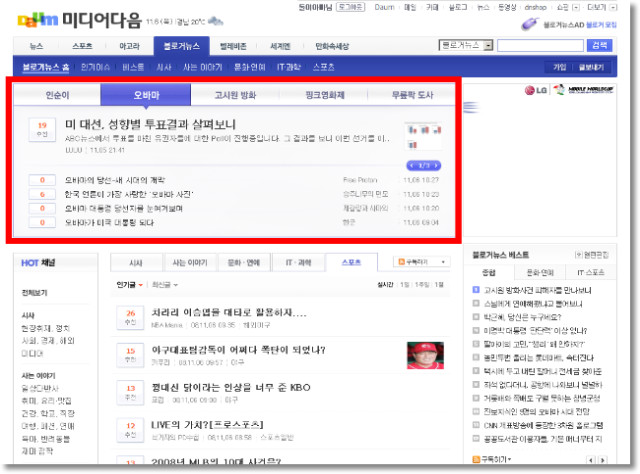Switch to IT·과학 article category tab
The width and height of the screenshot is (640, 474).
tap(298, 263)
